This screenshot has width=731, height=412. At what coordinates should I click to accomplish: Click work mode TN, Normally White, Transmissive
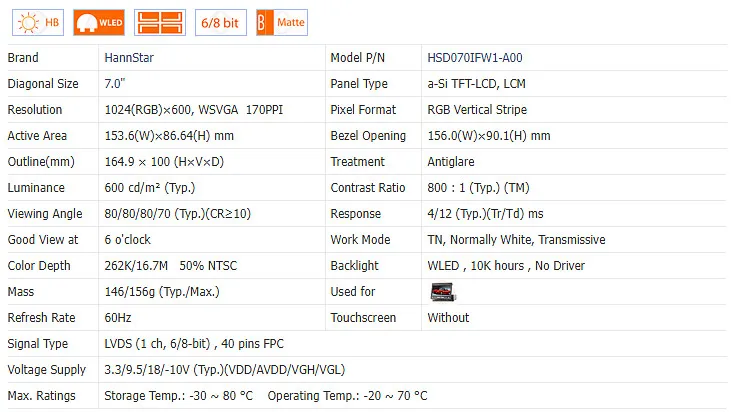click(517, 240)
